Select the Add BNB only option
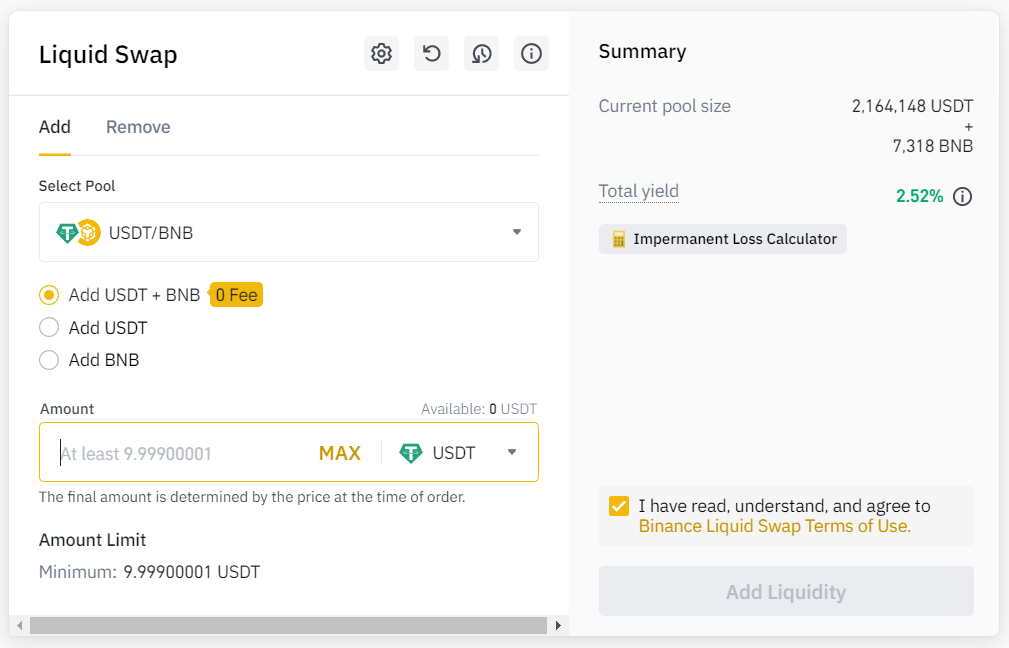This screenshot has width=1009, height=648. [49, 359]
